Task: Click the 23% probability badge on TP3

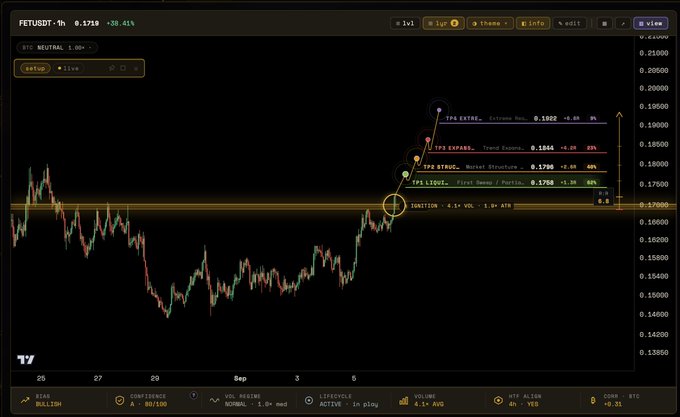Action: pyautogui.click(x=592, y=148)
